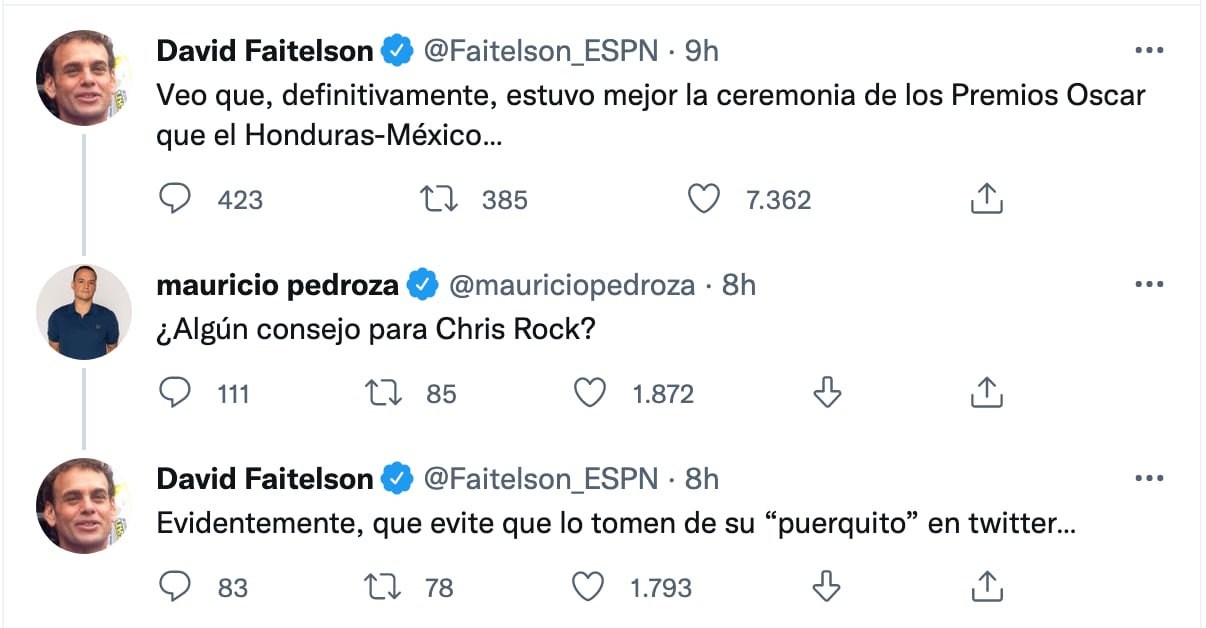1206x628 pixels.
Task: Share the bottom Faitelson reply
Action: click(987, 586)
